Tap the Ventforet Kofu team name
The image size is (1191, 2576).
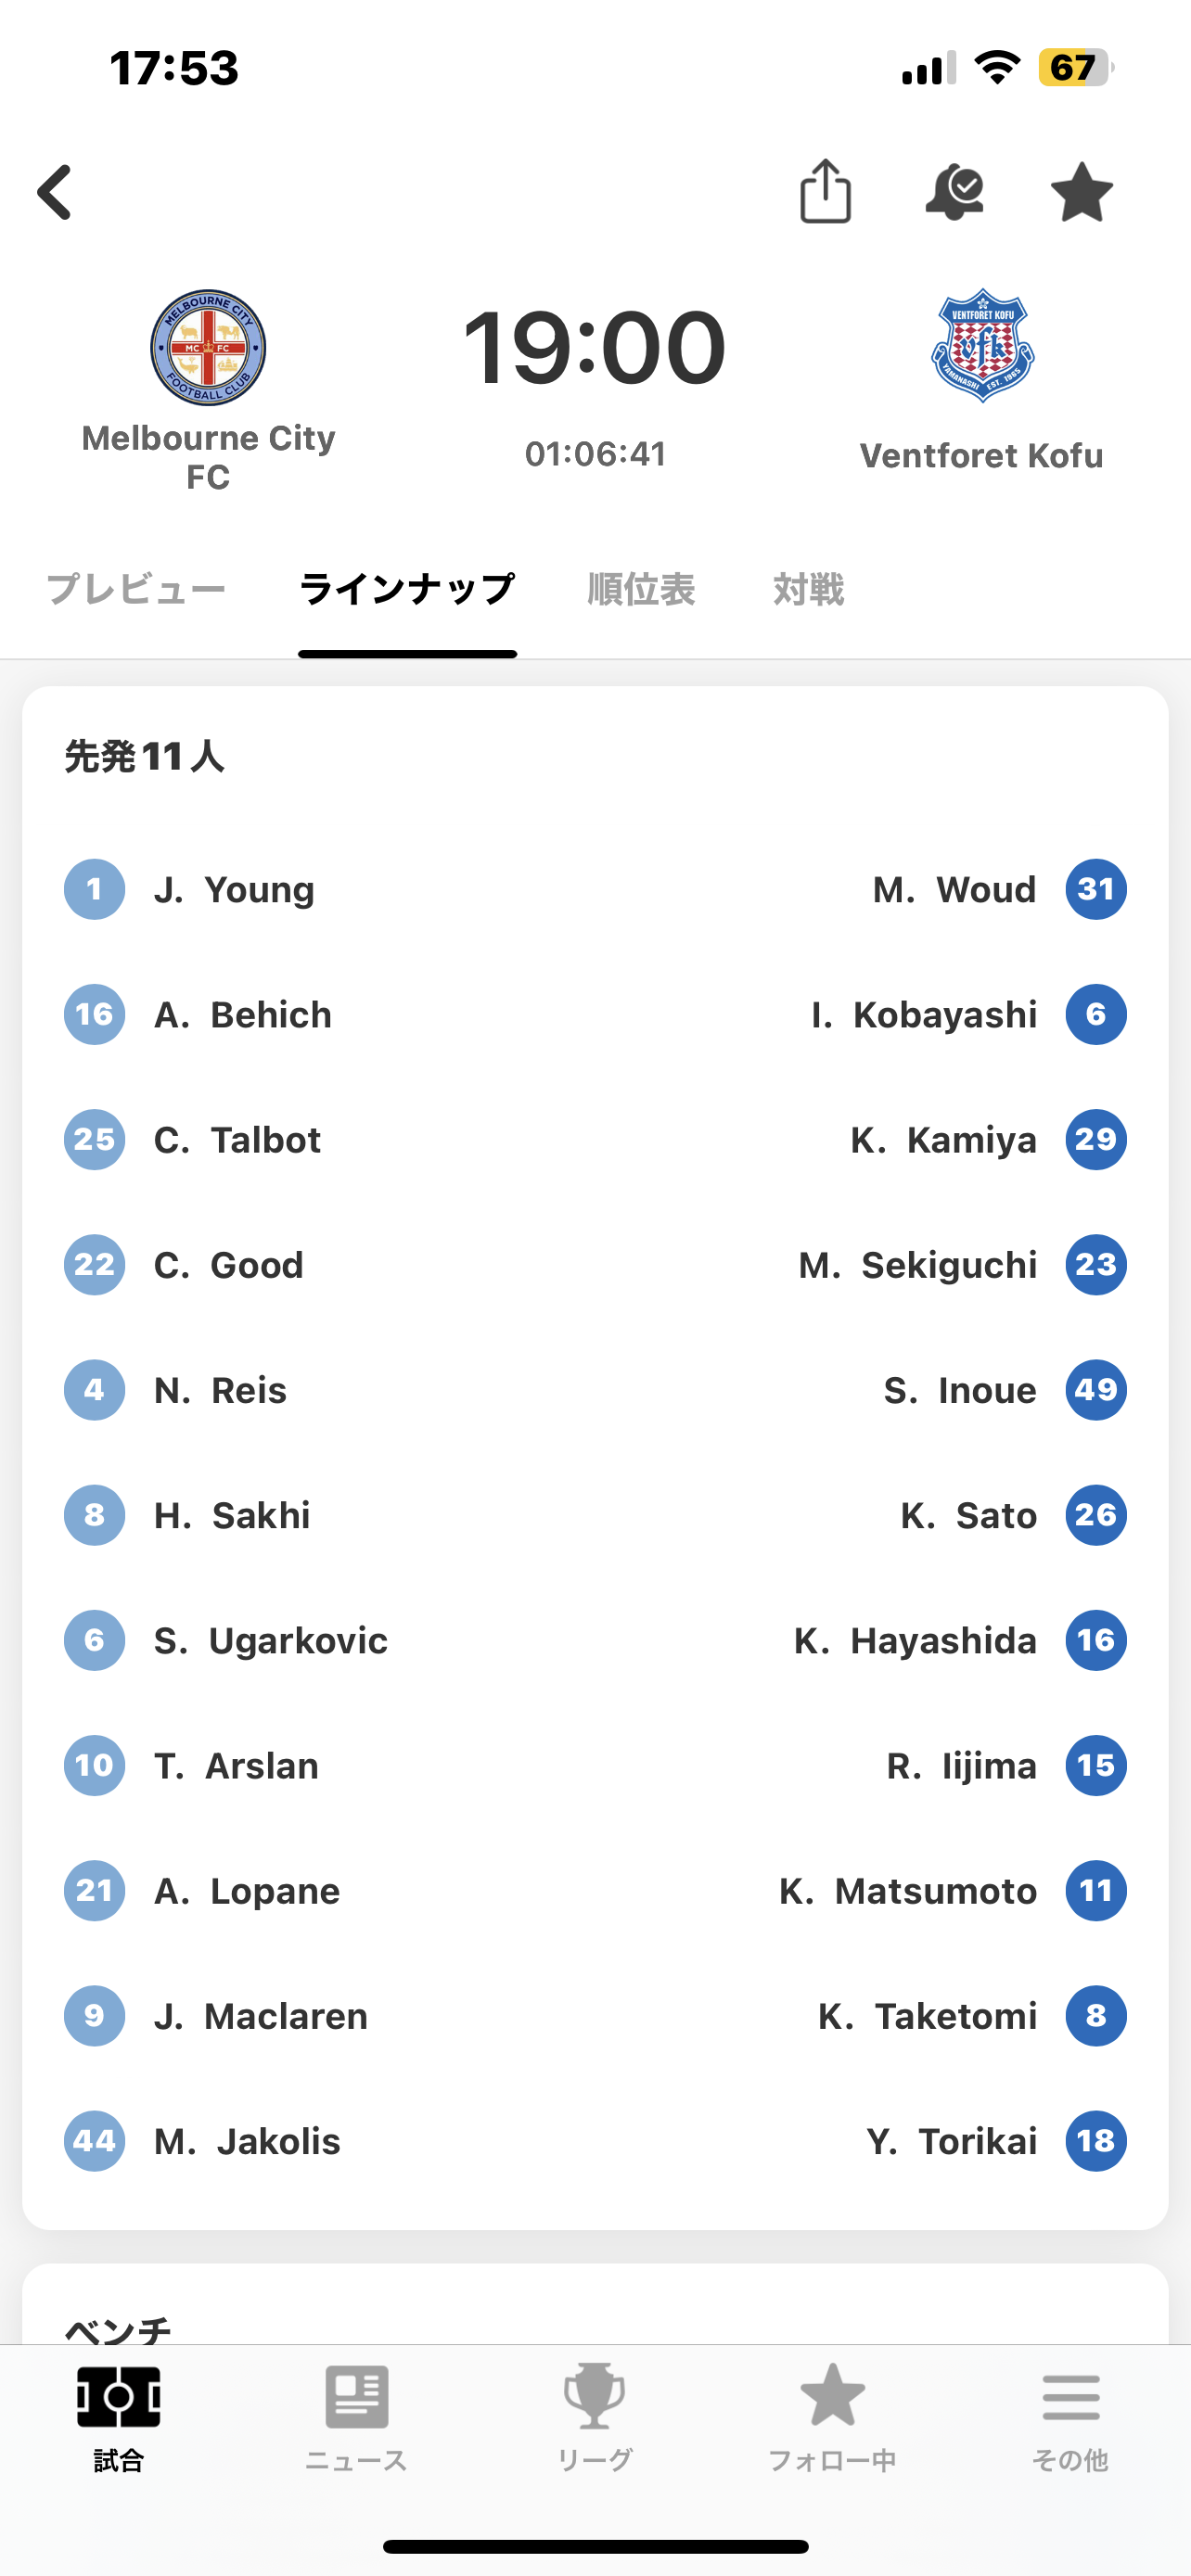(x=981, y=456)
